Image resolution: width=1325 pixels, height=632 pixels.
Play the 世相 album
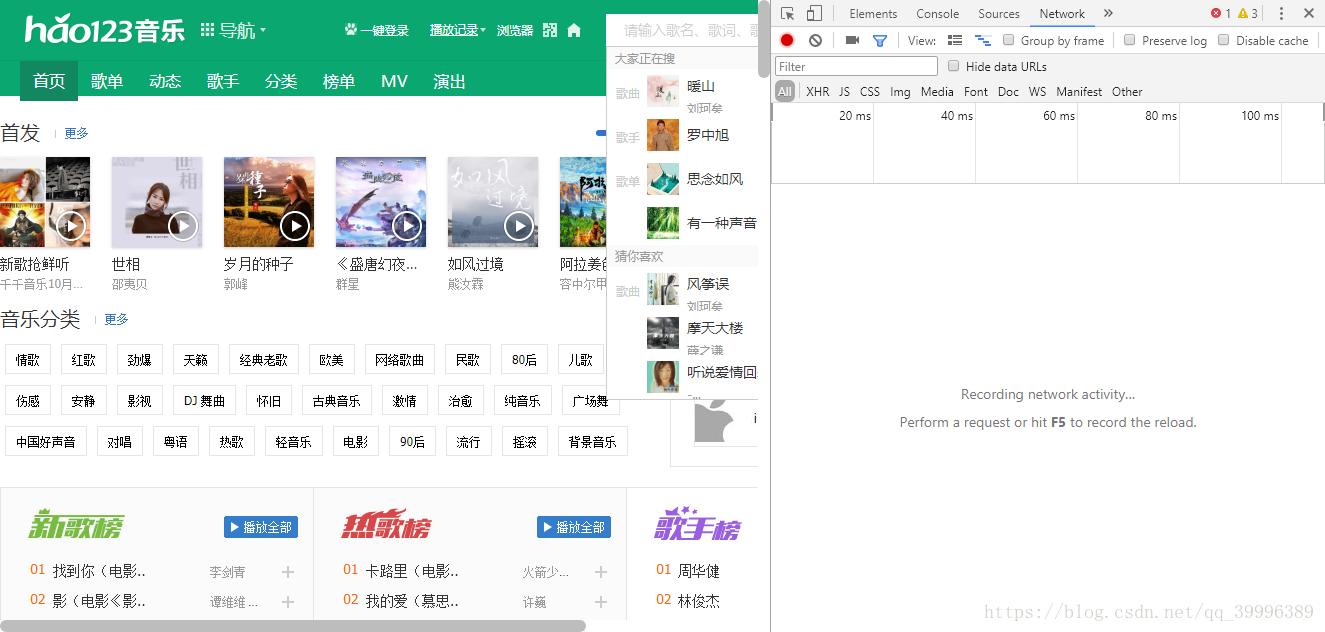[x=182, y=226]
